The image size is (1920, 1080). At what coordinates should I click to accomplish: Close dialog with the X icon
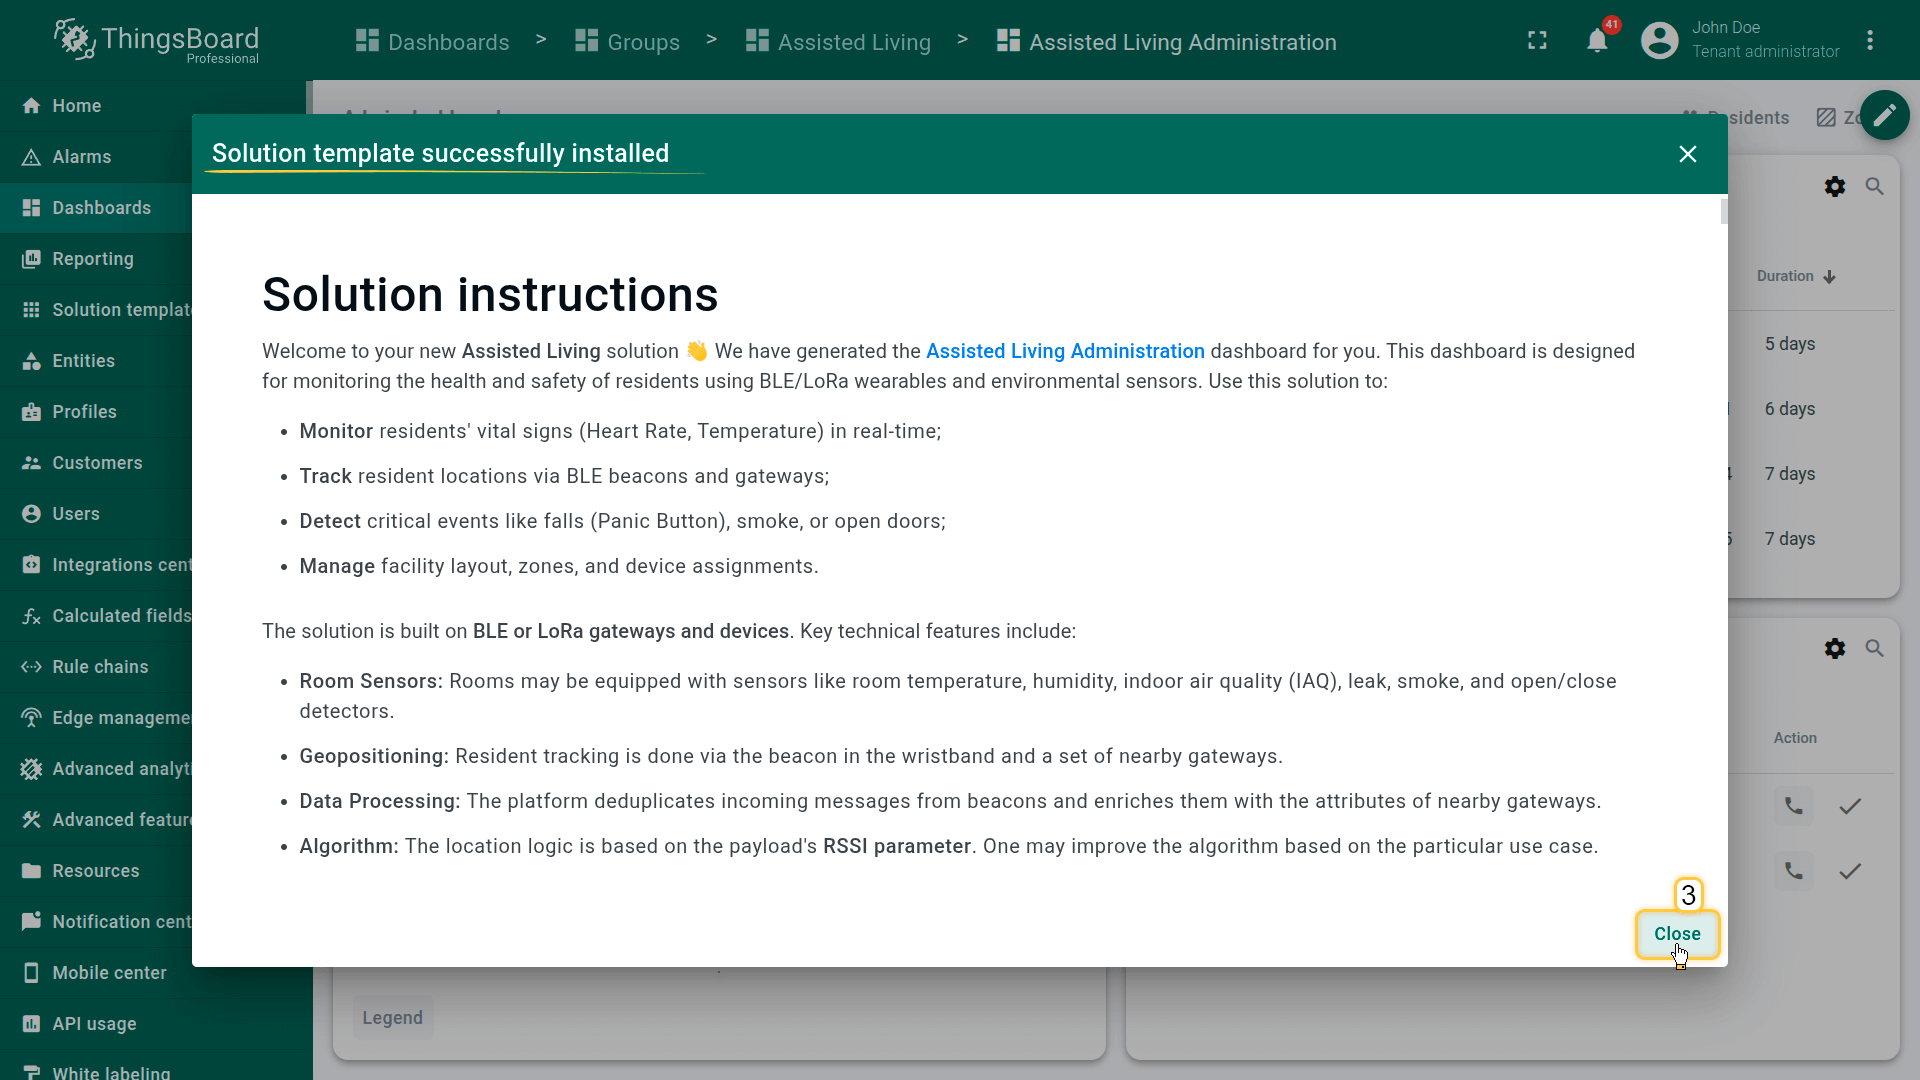point(1687,154)
